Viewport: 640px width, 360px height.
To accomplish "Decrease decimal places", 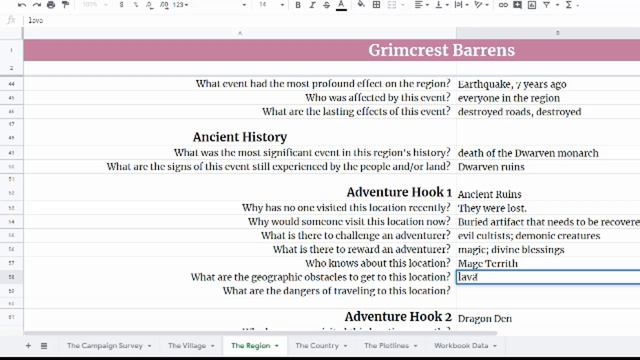I will click(x=150, y=5).
